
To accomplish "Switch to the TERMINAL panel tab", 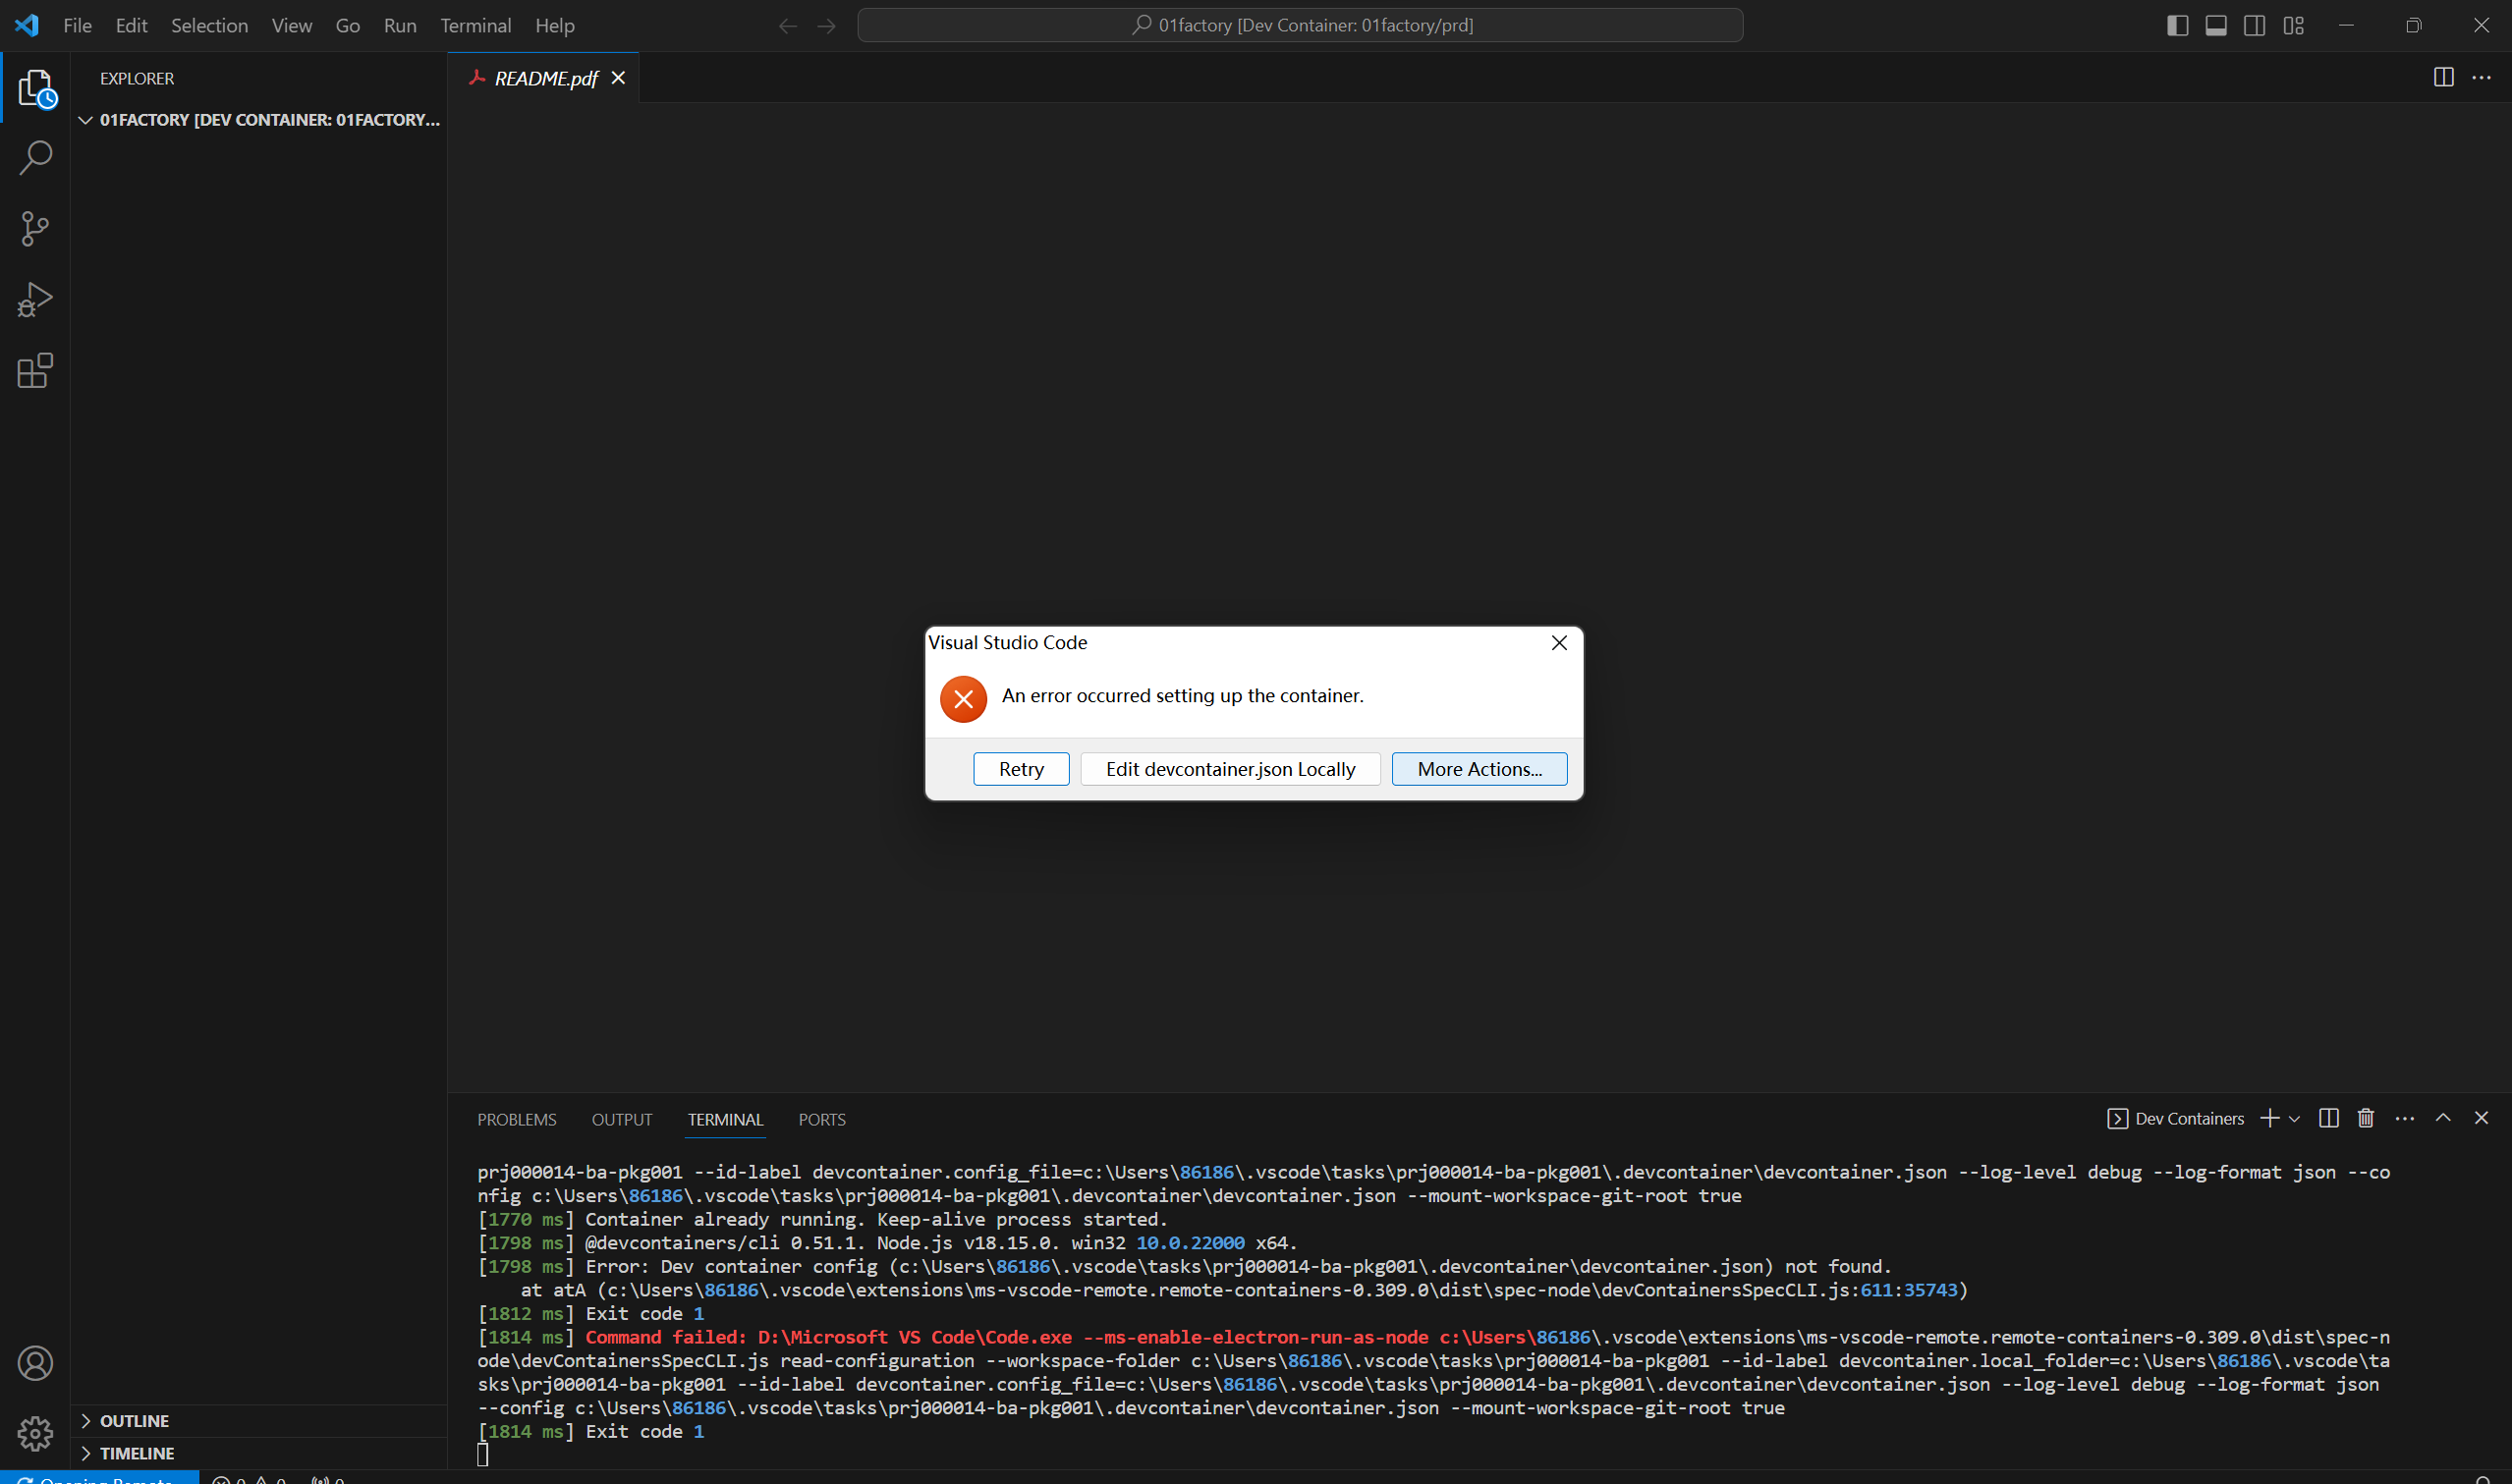I will (725, 1119).
